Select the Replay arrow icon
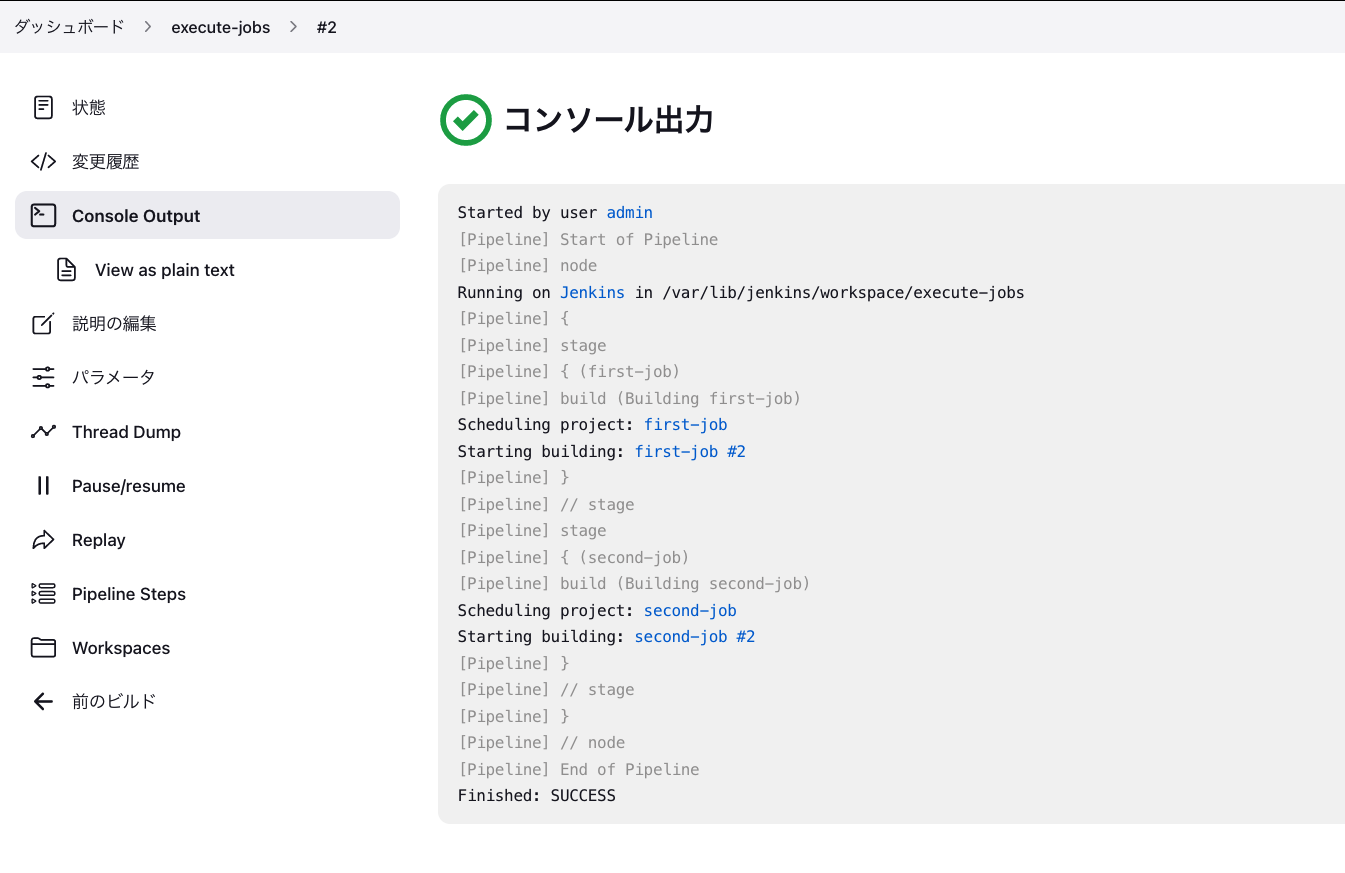Viewport: 1345px width, 873px height. point(42,539)
